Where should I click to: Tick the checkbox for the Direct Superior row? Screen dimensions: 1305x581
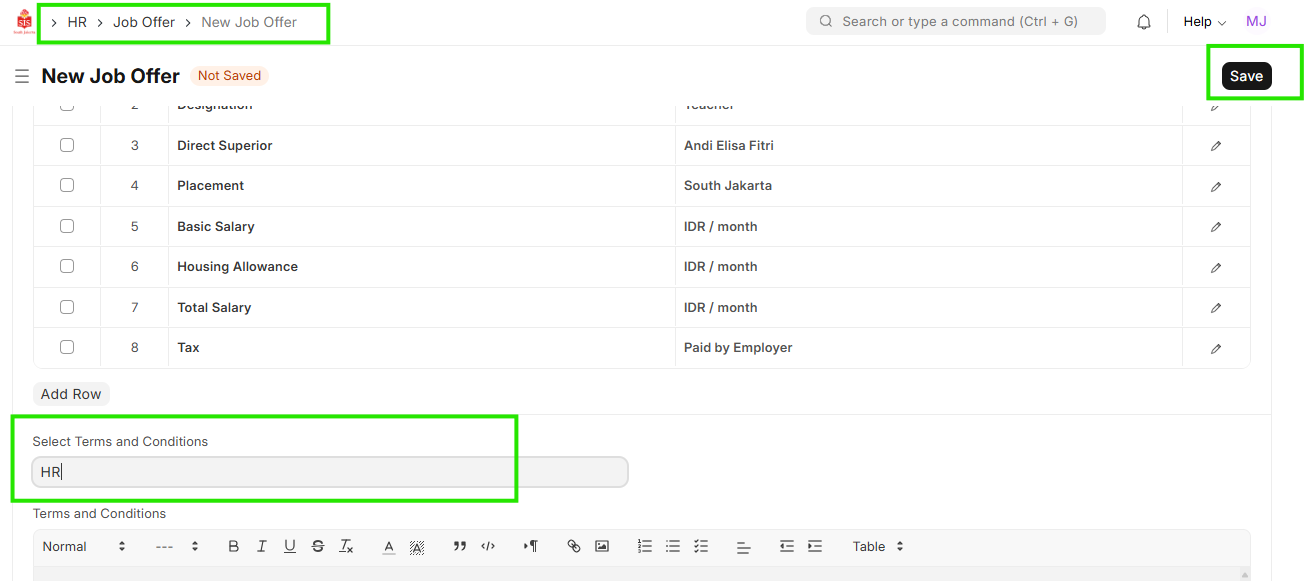(67, 145)
